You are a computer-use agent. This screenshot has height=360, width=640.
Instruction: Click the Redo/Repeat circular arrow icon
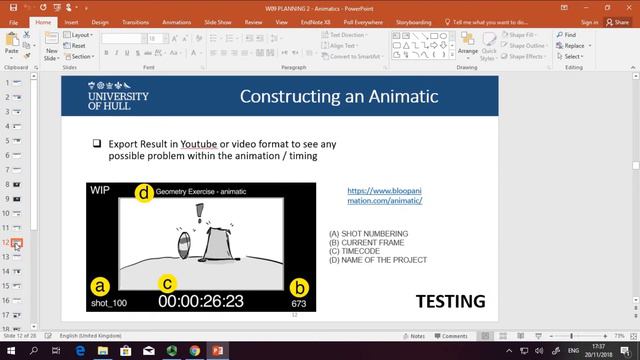pos(43,8)
